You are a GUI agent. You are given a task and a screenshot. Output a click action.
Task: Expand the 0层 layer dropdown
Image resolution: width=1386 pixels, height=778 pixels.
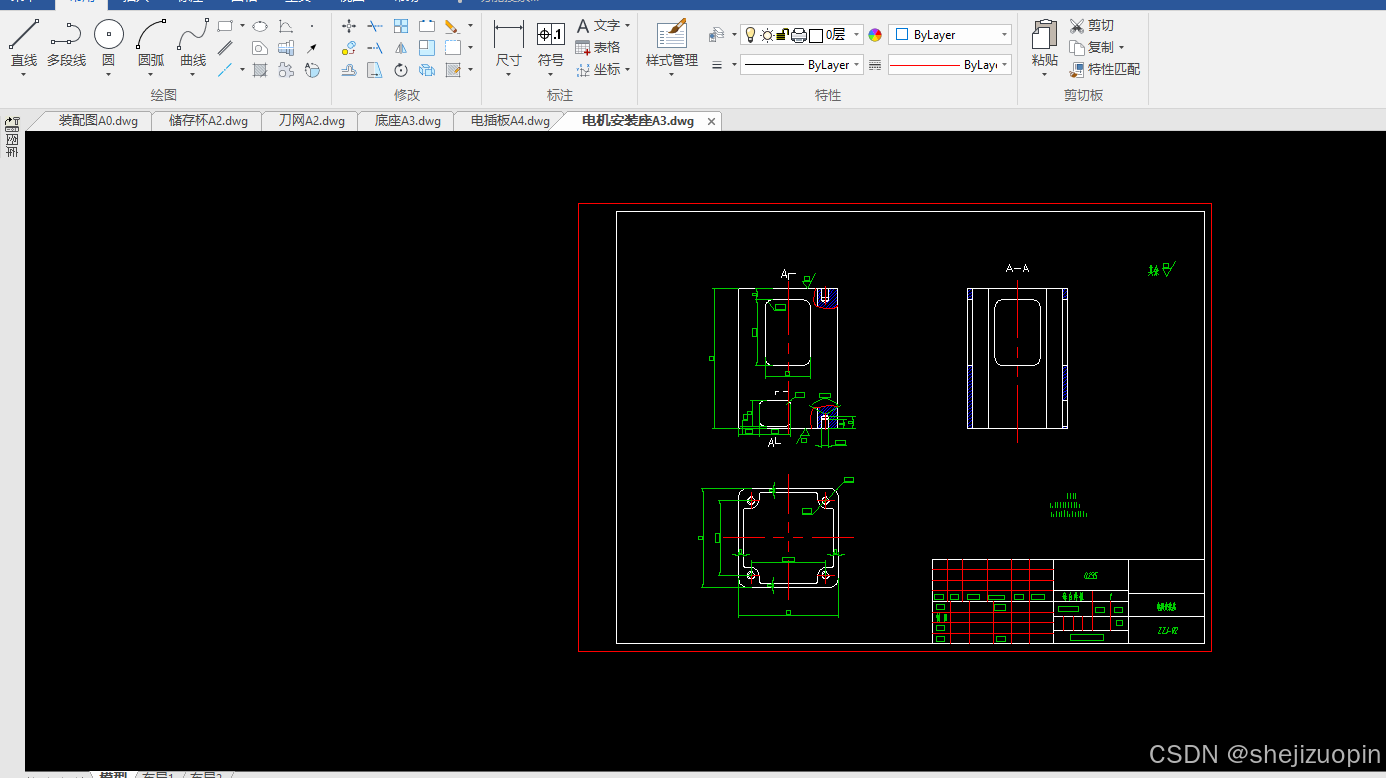pyautogui.click(x=857, y=35)
